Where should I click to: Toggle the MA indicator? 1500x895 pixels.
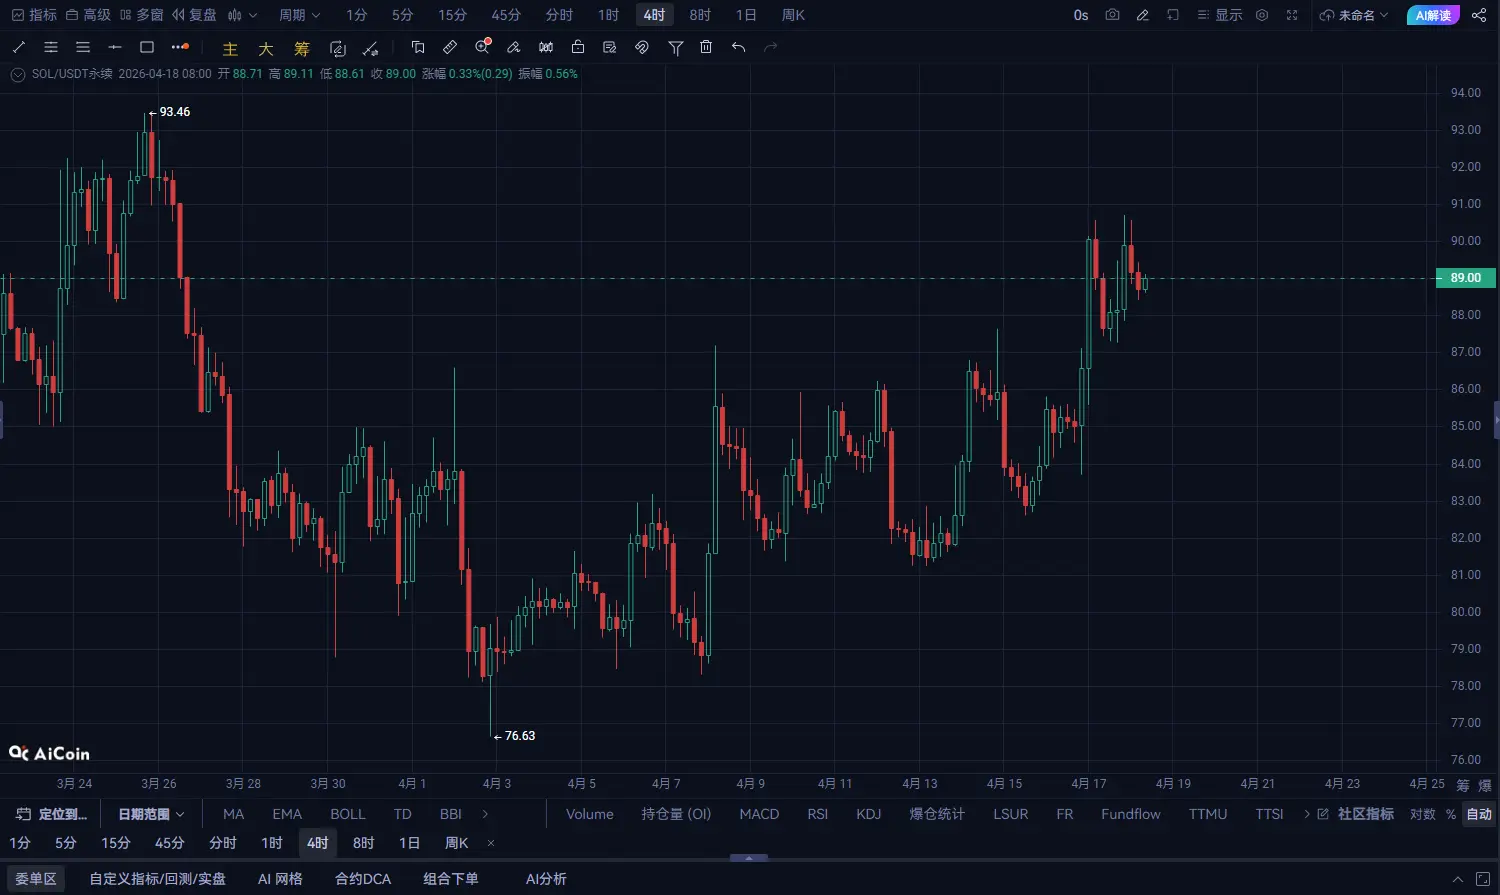tap(233, 814)
